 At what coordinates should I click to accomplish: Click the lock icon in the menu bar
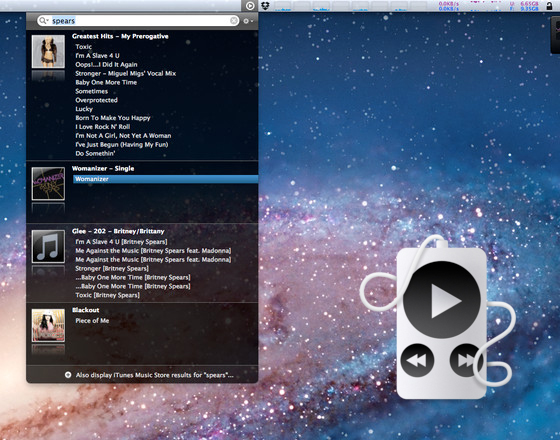tap(549, 6)
